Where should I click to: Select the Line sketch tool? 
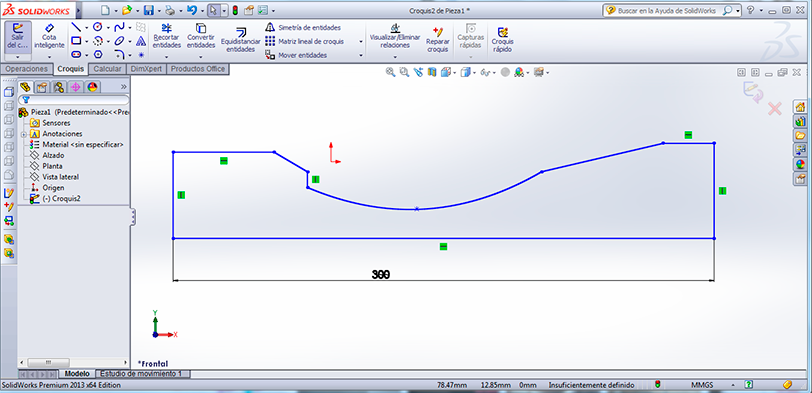[x=76, y=27]
